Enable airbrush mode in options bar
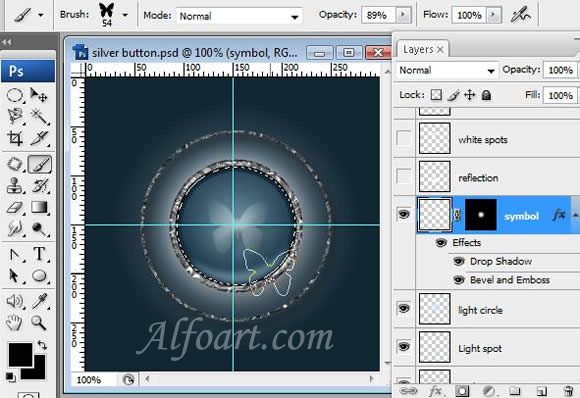The width and height of the screenshot is (580, 398). point(520,15)
